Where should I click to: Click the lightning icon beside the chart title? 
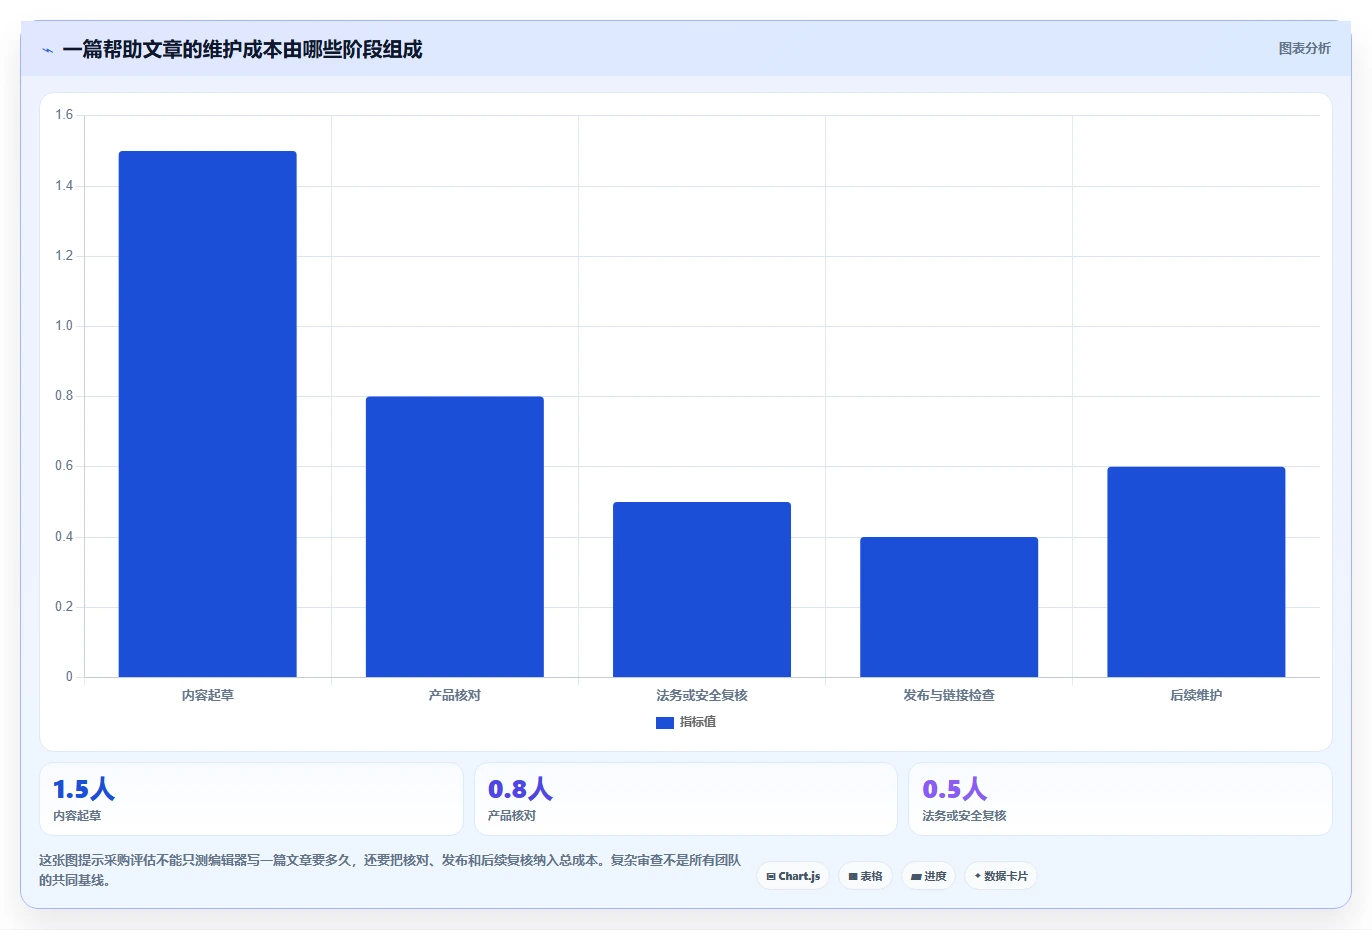(x=47, y=50)
